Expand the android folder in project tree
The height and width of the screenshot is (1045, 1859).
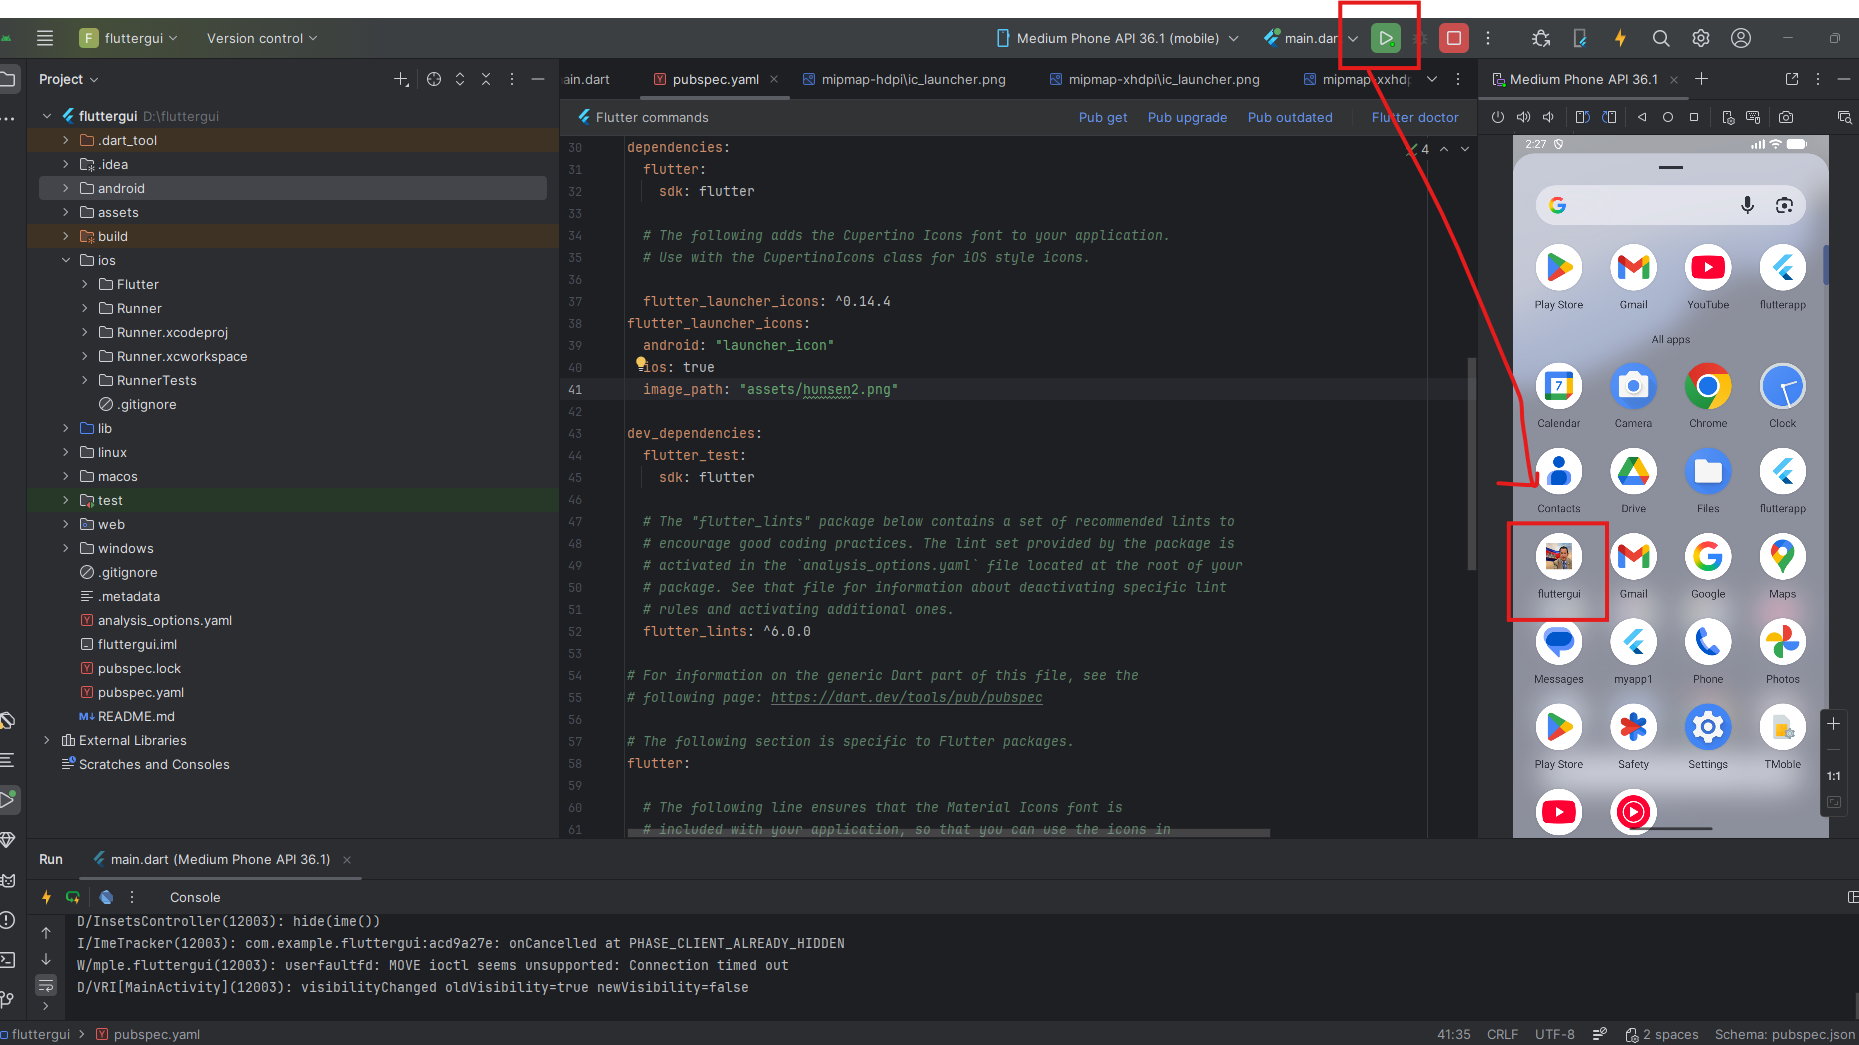pos(66,188)
